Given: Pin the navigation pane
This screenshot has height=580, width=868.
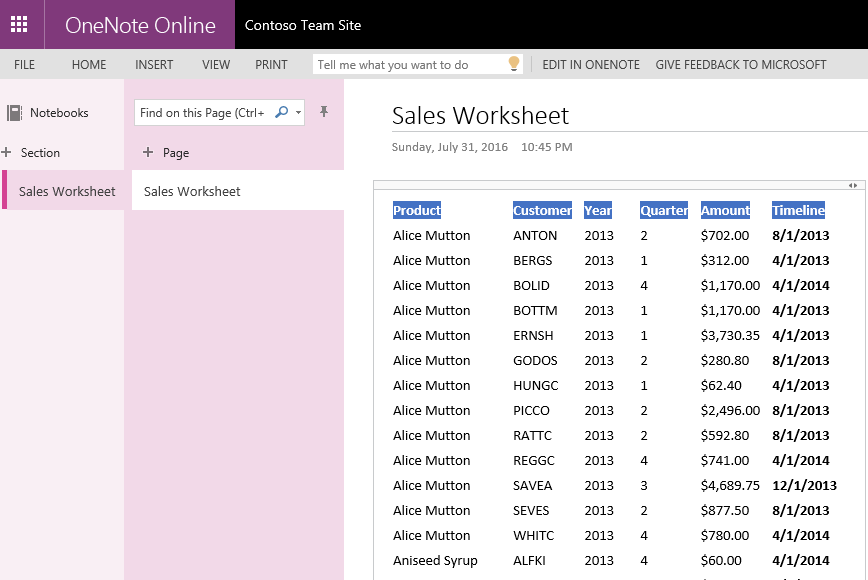Looking at the screenshot, I should 323,112.
